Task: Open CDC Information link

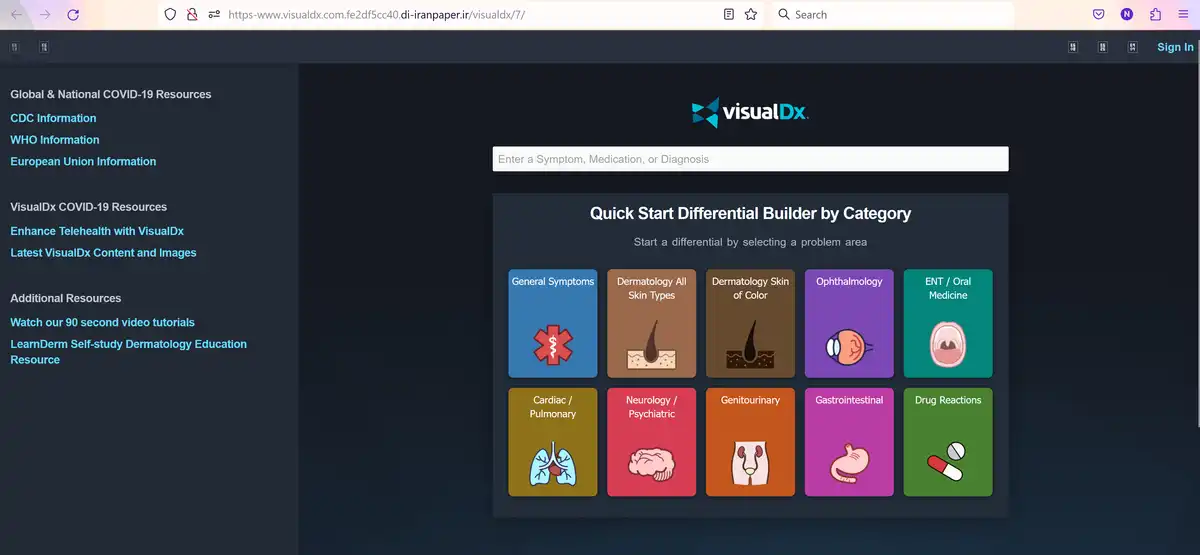Action: pyautogui.click(x=53, y=118)
